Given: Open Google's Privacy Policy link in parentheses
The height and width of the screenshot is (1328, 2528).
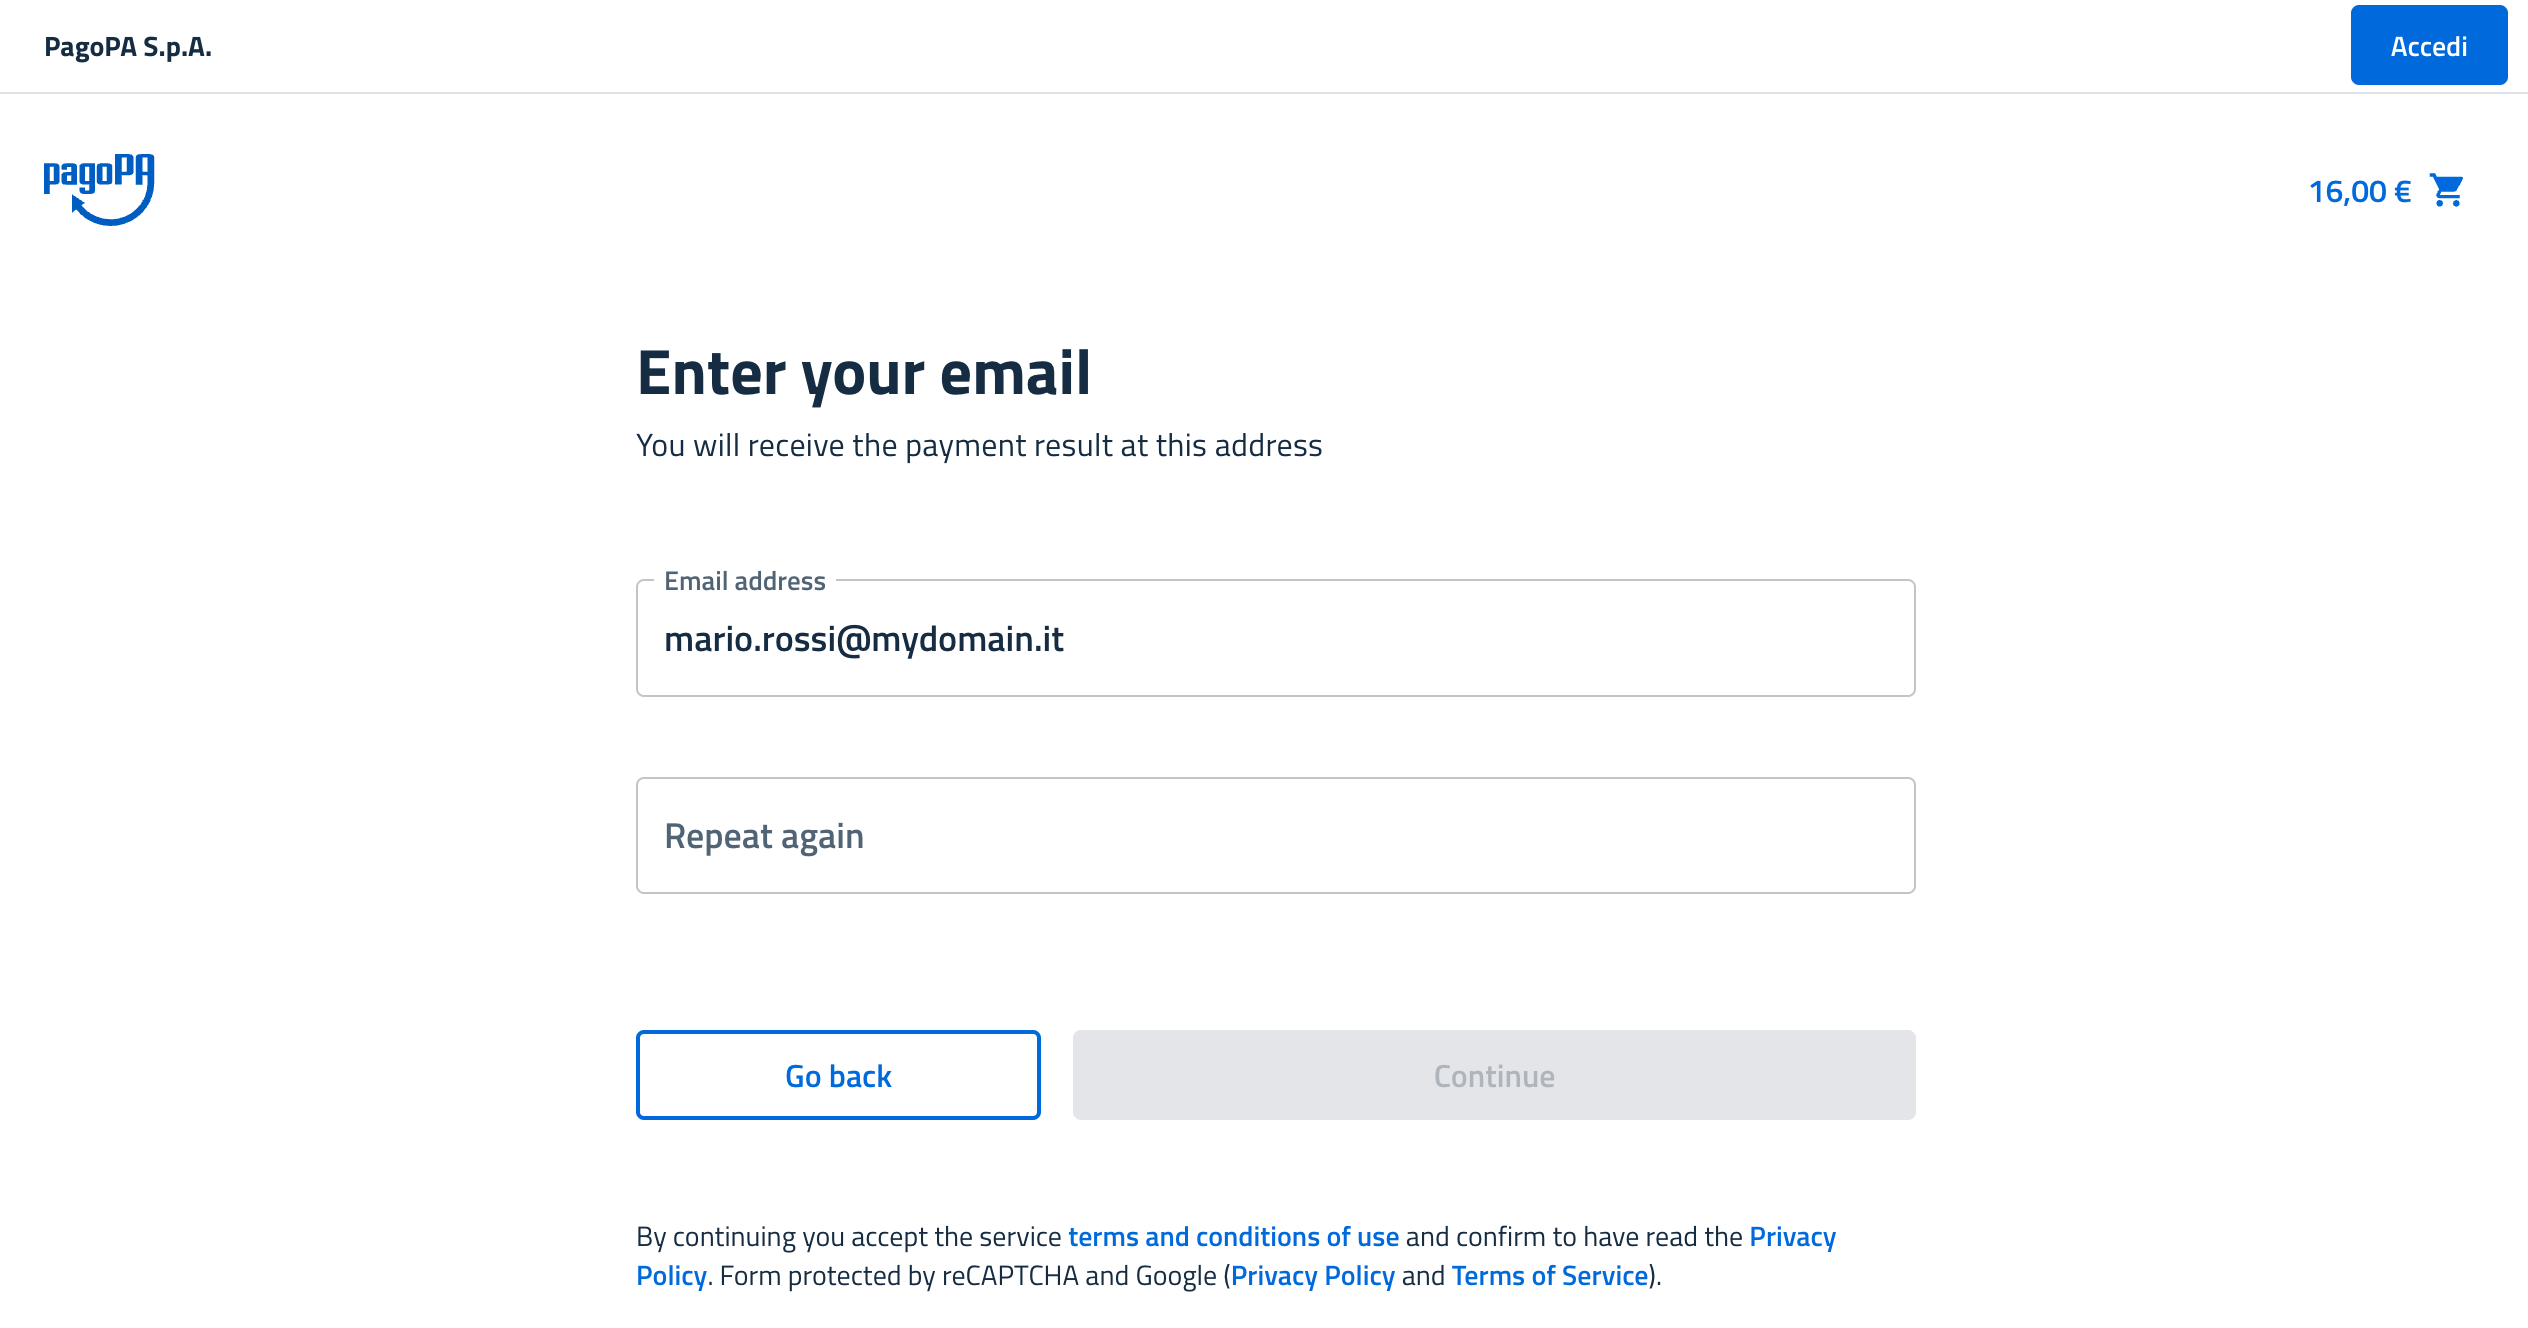Looking at the screenshot, I should (1312, 1276).
